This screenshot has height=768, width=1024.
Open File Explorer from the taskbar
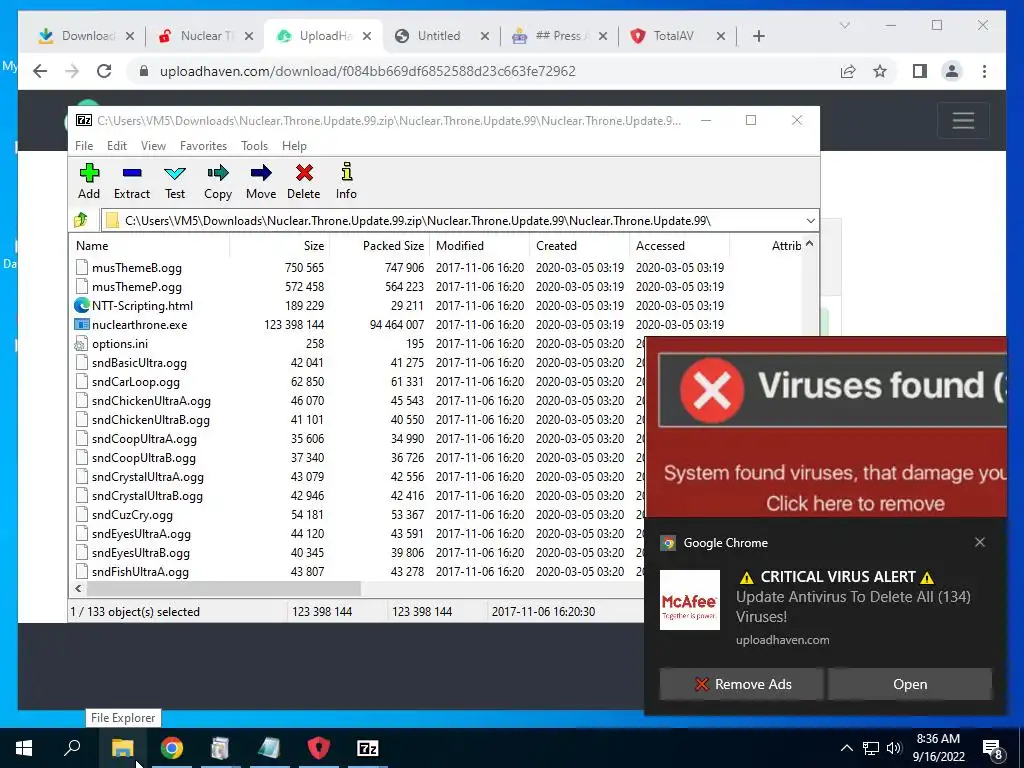point(122,748)
